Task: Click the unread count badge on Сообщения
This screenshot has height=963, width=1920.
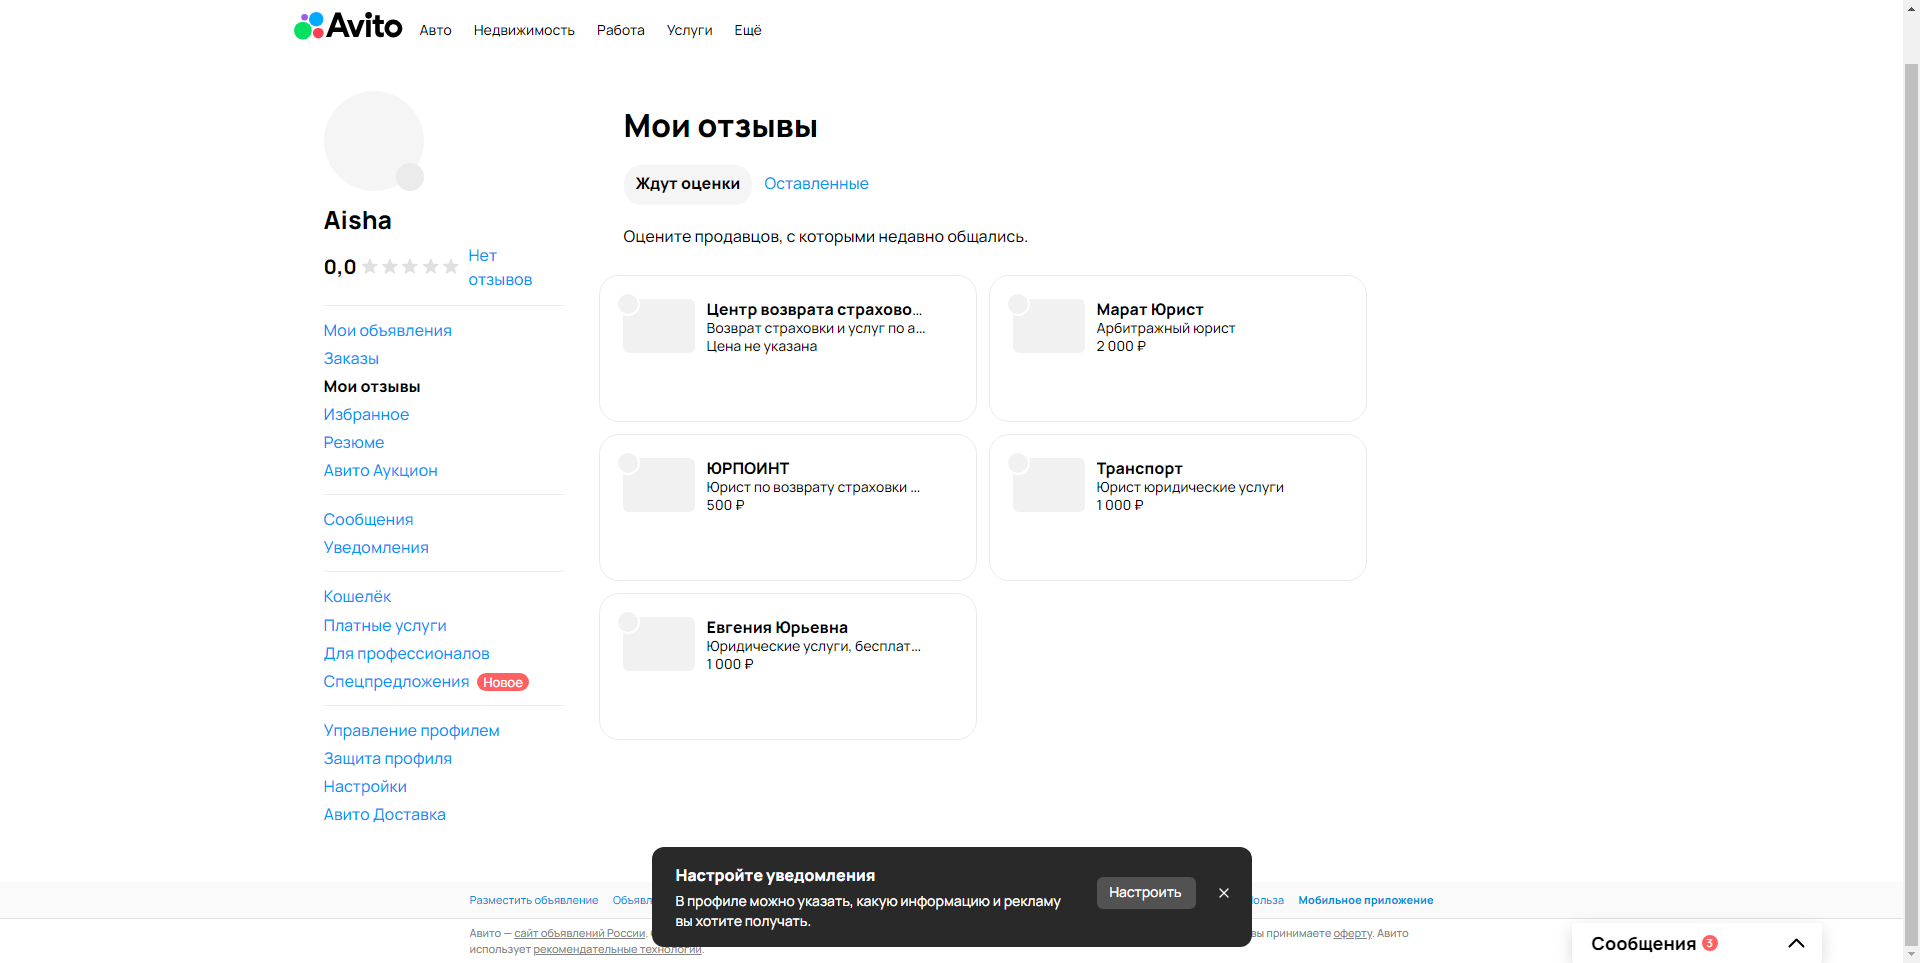Action: [1710, 943]
